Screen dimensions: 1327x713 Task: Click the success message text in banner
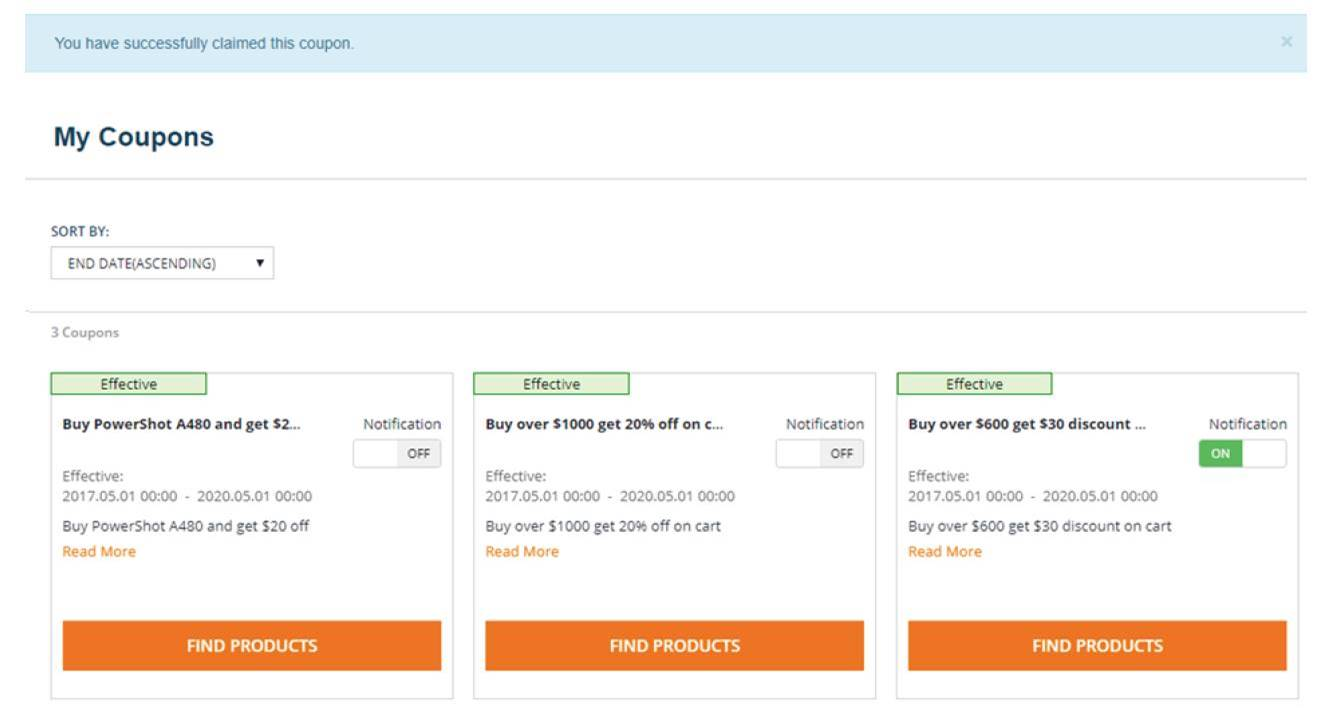coord(205,44)
